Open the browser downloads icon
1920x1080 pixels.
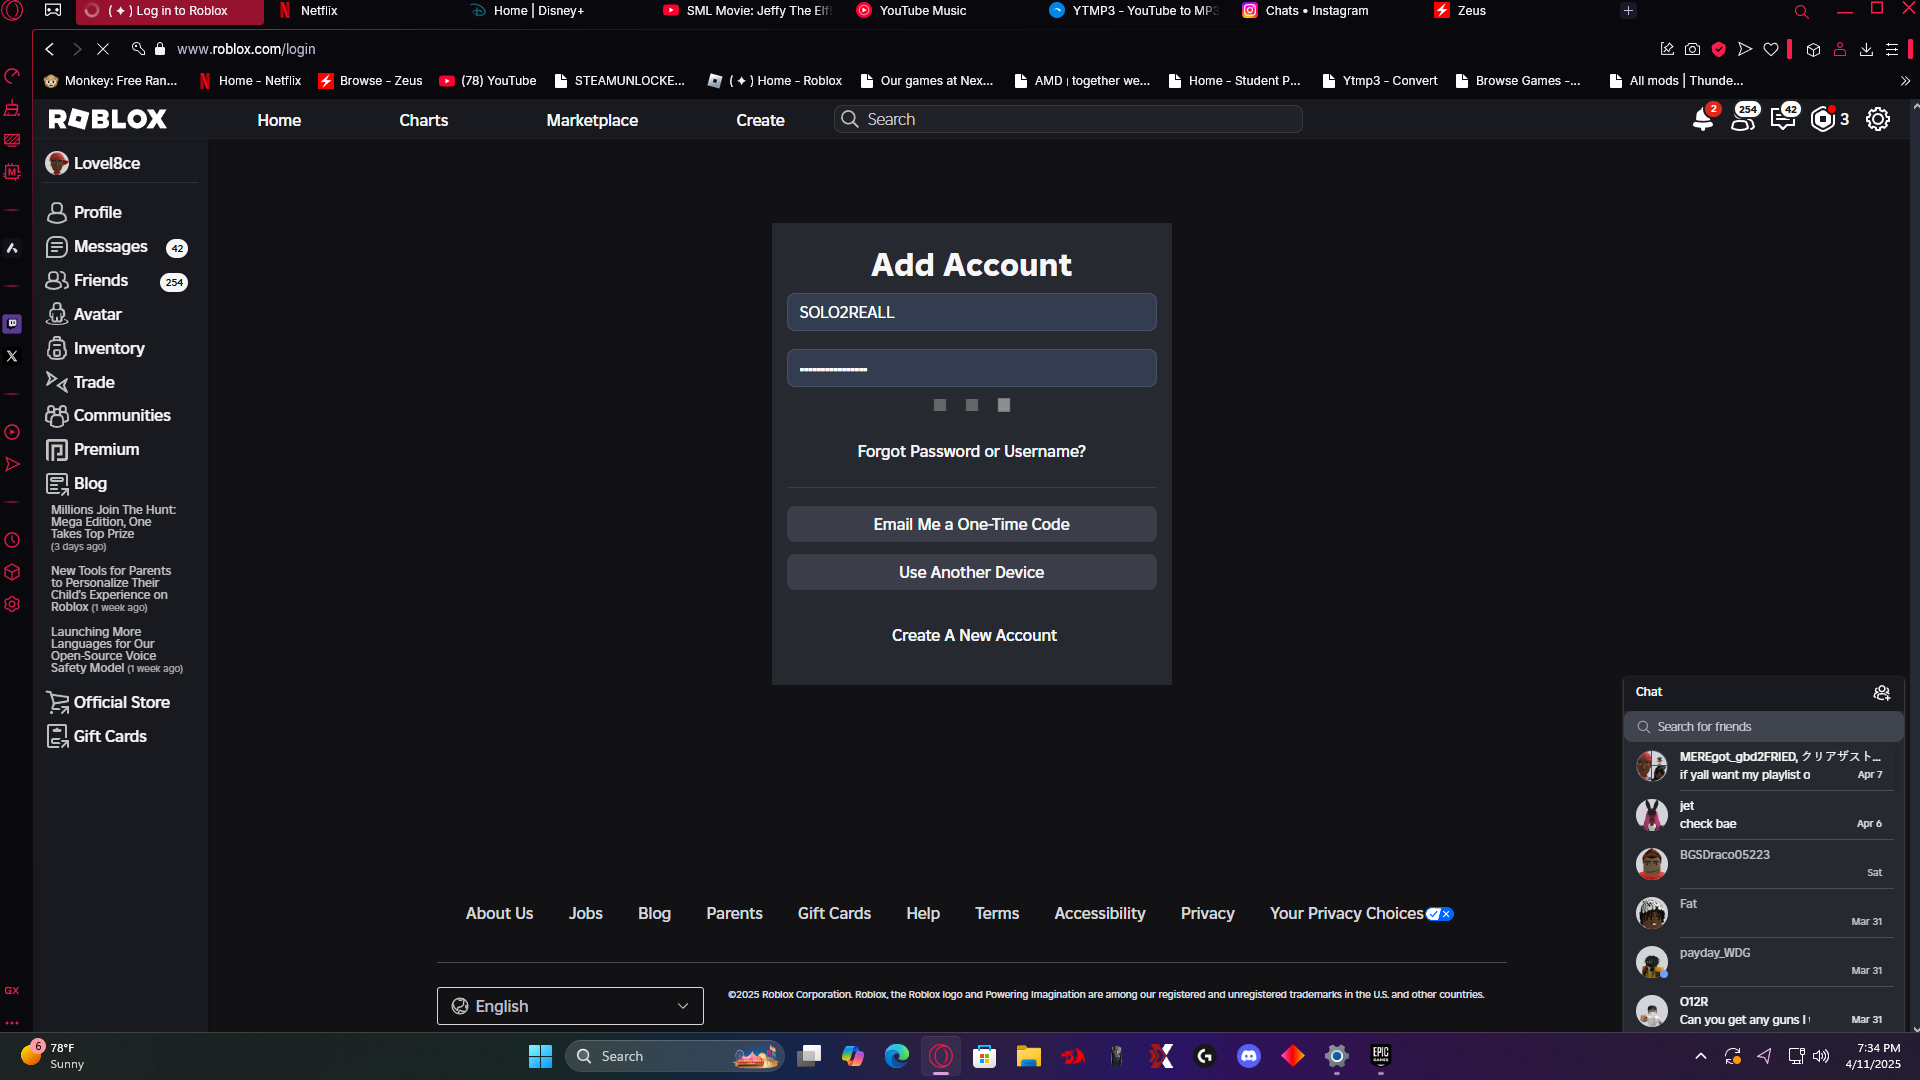1866,49
